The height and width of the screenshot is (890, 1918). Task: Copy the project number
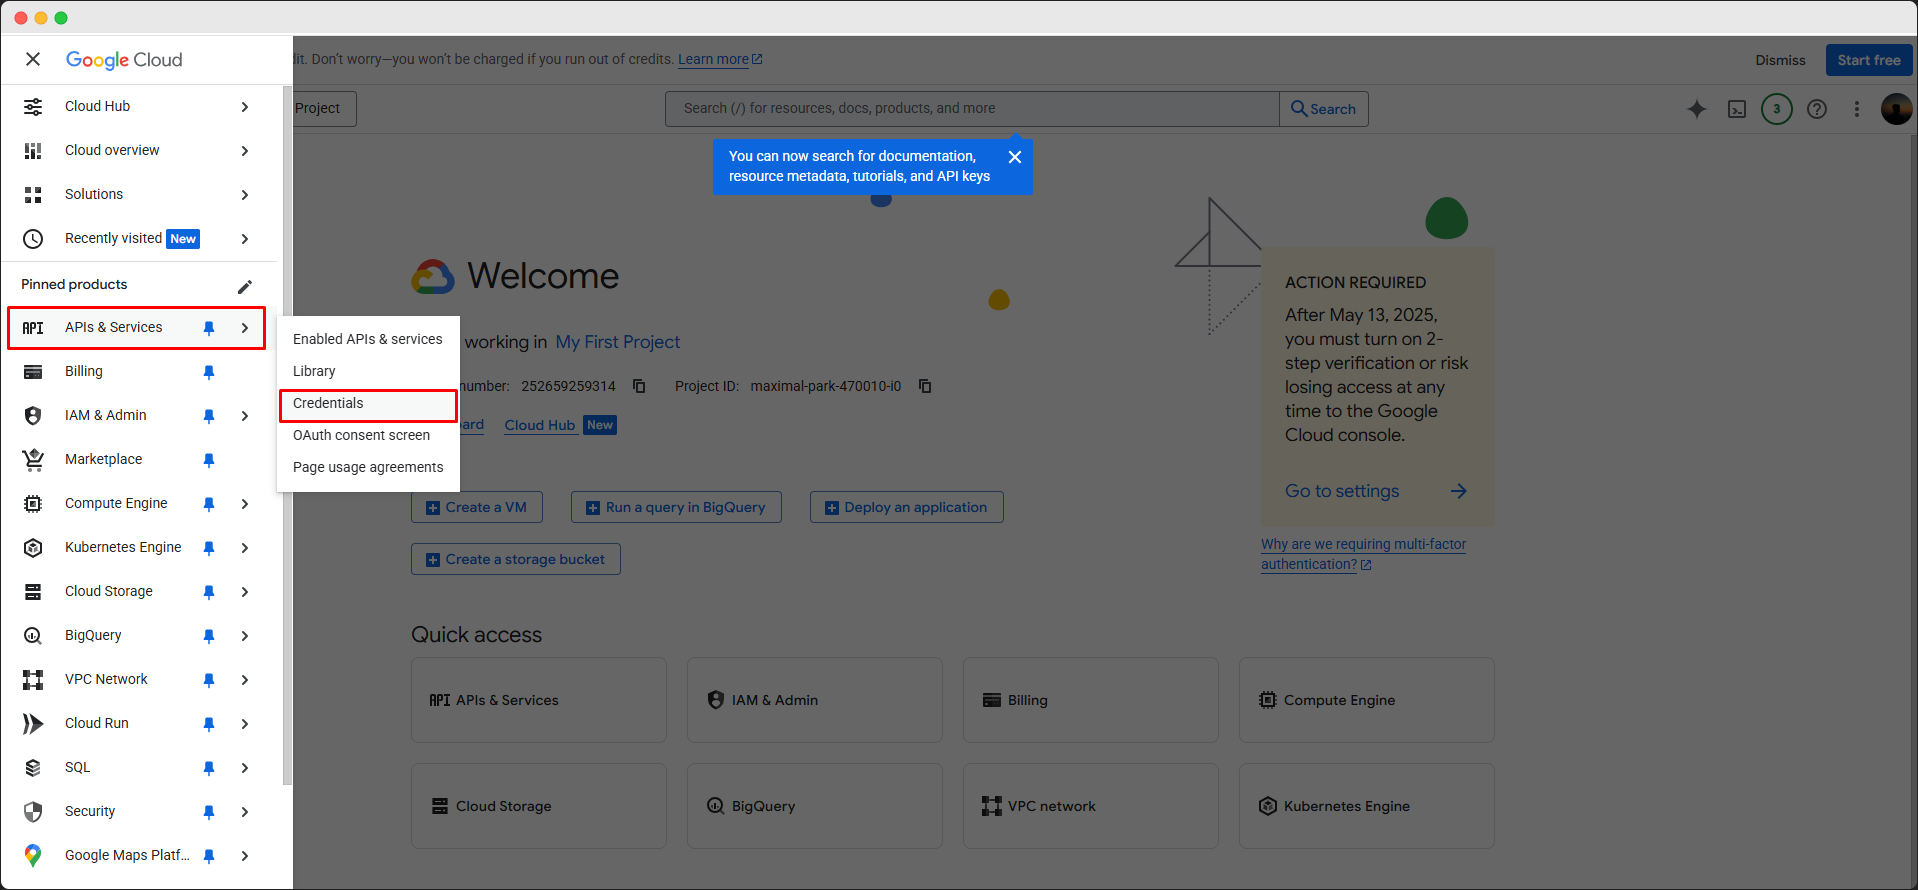[640, 386]
